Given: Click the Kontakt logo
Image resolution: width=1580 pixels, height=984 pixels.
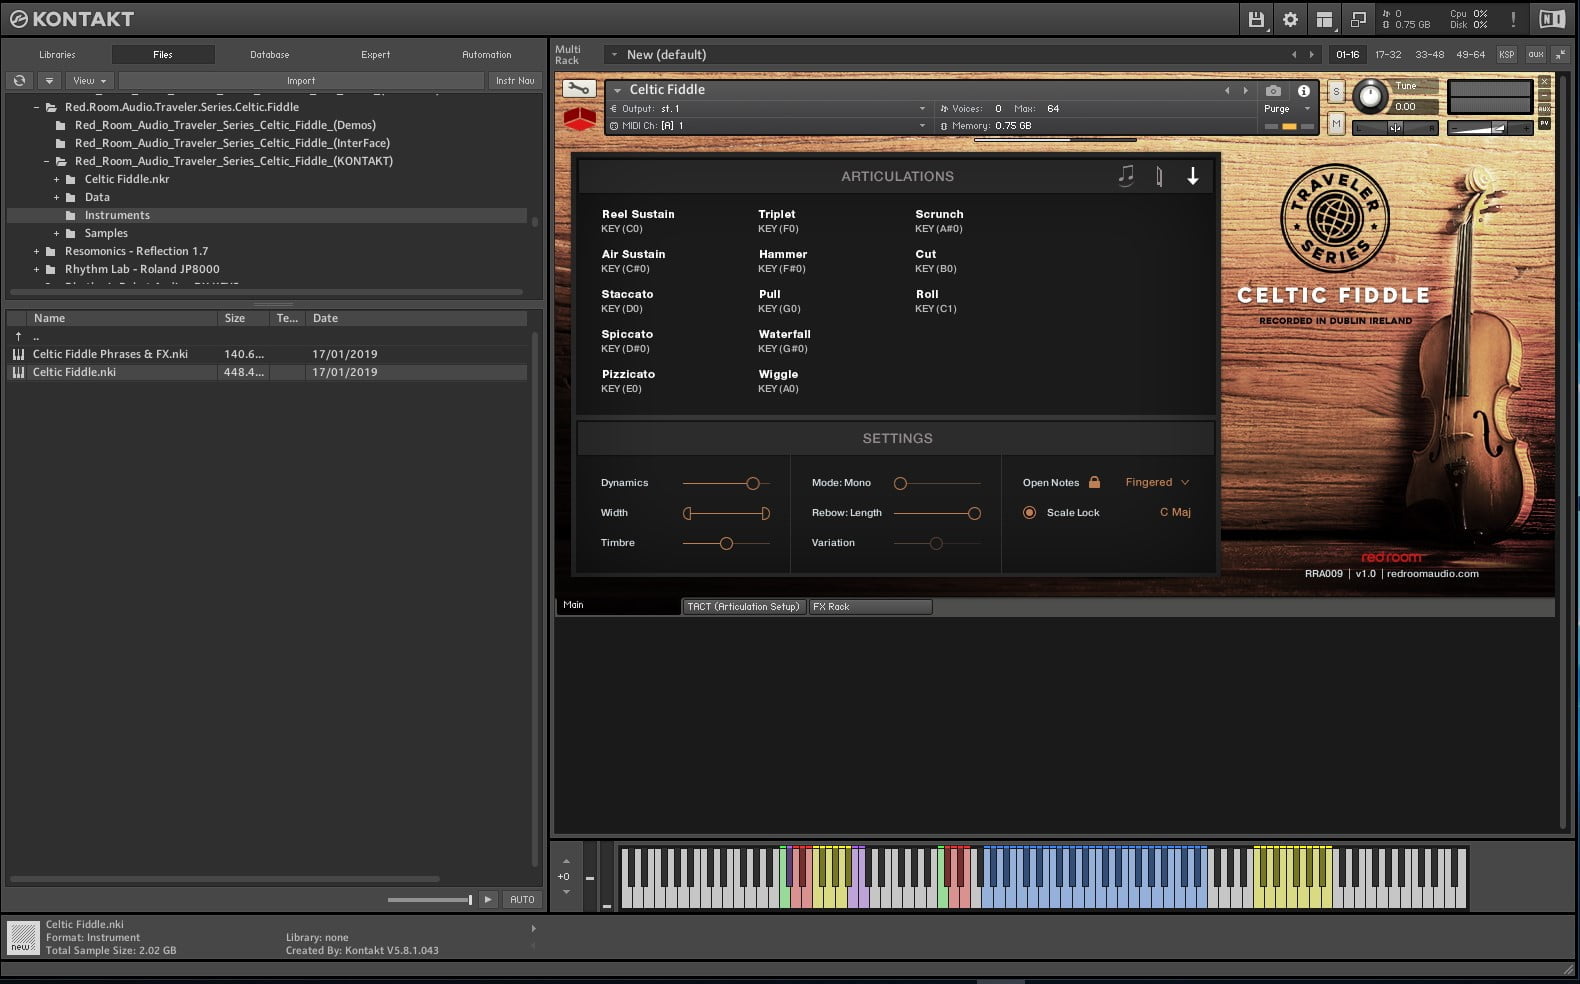Looking at the screenshot, I should pos(71,19).
